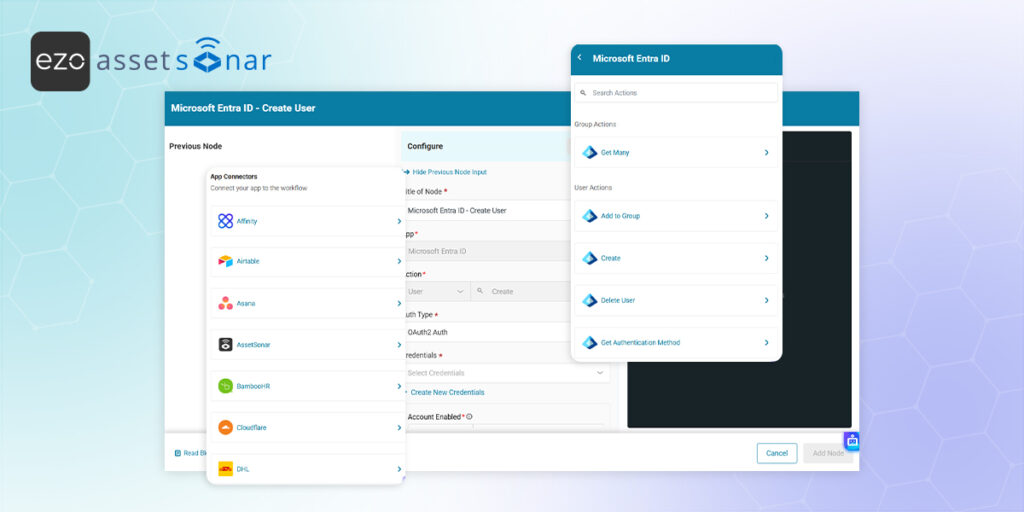Click the AssetSonar connector icon
Image resolution: width=1024 pixels, height=512 pixels.
point(225,345)
